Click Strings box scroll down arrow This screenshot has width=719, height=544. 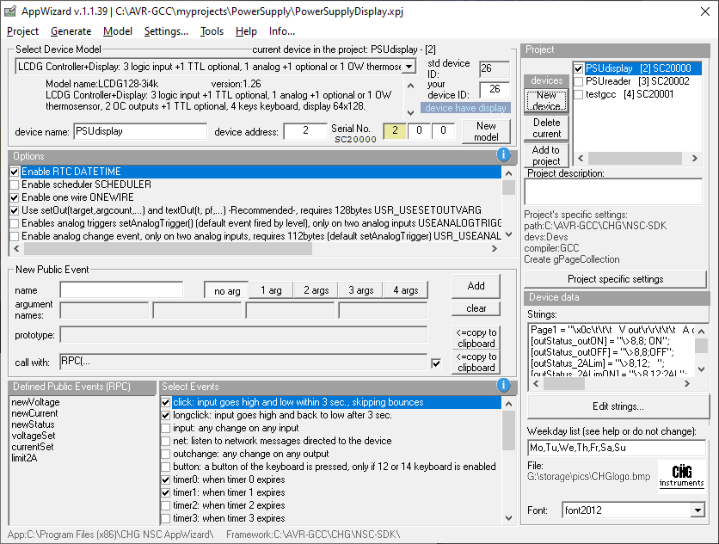pyautogui.click(x=701, y=369)
